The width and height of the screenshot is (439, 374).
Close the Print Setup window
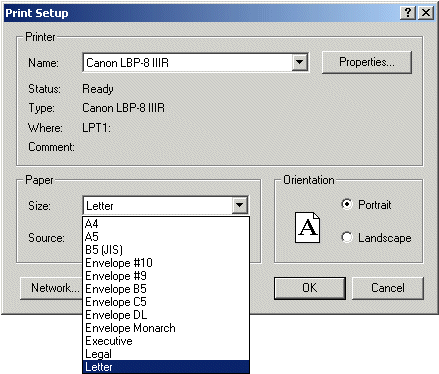426,13
